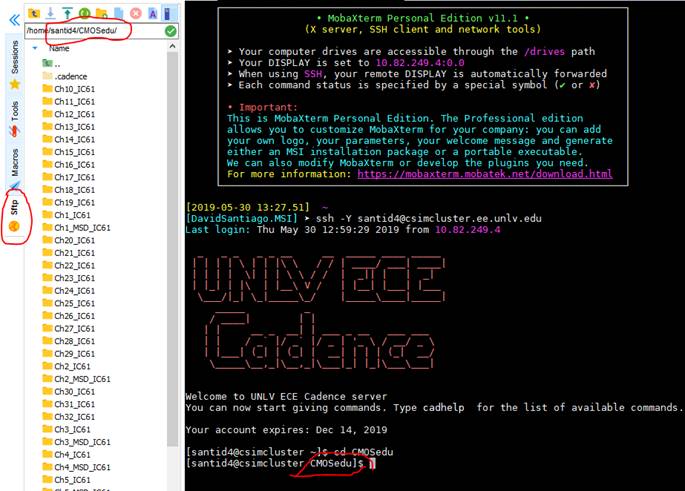The width and height of the screenshot is (685, 491).
Task: Select the Ch24_IC61 folder
Action: (x=69, y=290)
